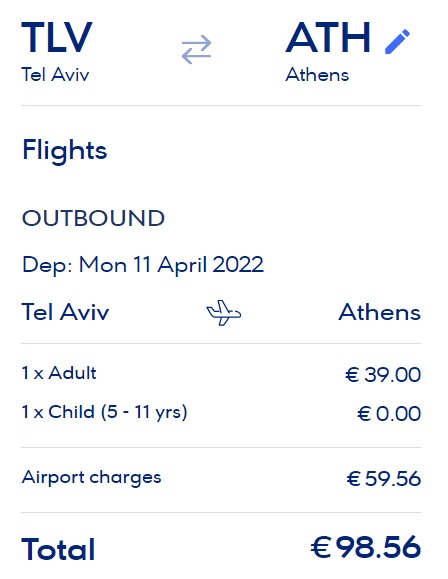Click the € 98.56 total amount
This screenshot has height=579, width=448.
point(366,547)
